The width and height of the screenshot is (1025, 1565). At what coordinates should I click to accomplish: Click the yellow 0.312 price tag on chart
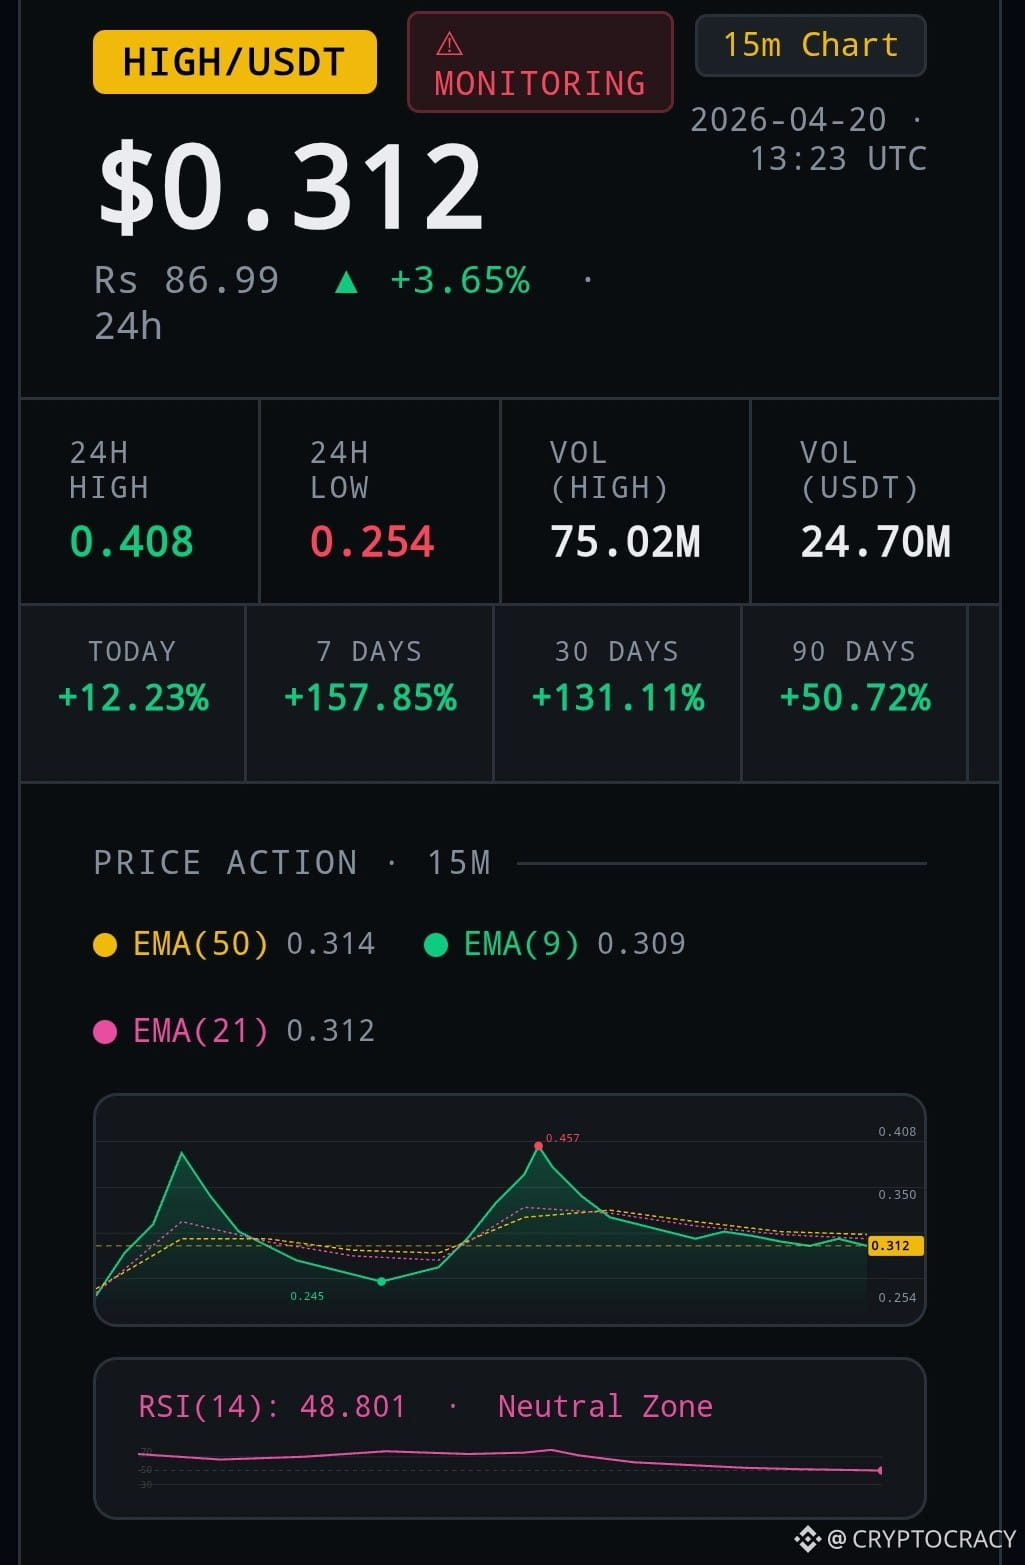tap(895, 1246)
